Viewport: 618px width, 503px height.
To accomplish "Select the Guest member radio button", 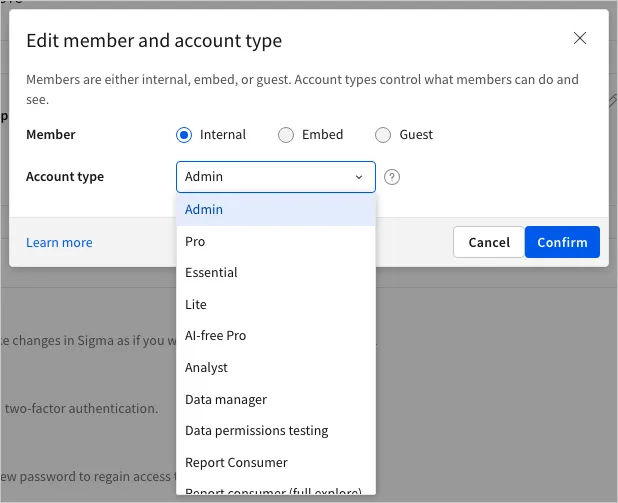I will 383,135.
